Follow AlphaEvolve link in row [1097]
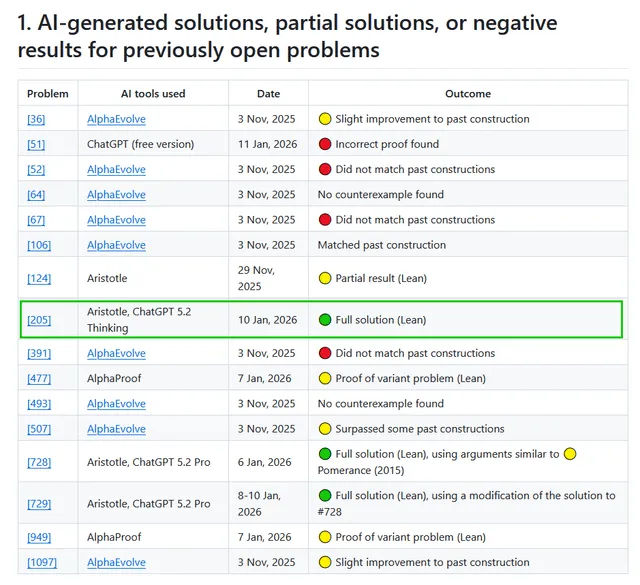The width and height of the screenshot is (640, 585). 116,563
